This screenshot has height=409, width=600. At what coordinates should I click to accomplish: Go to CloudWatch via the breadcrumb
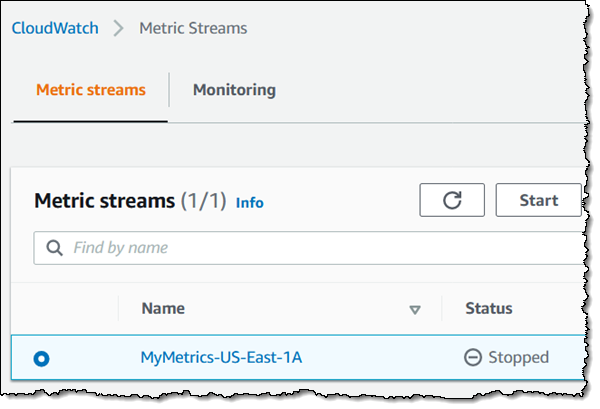pyautogui.click(x=55, y=28)
